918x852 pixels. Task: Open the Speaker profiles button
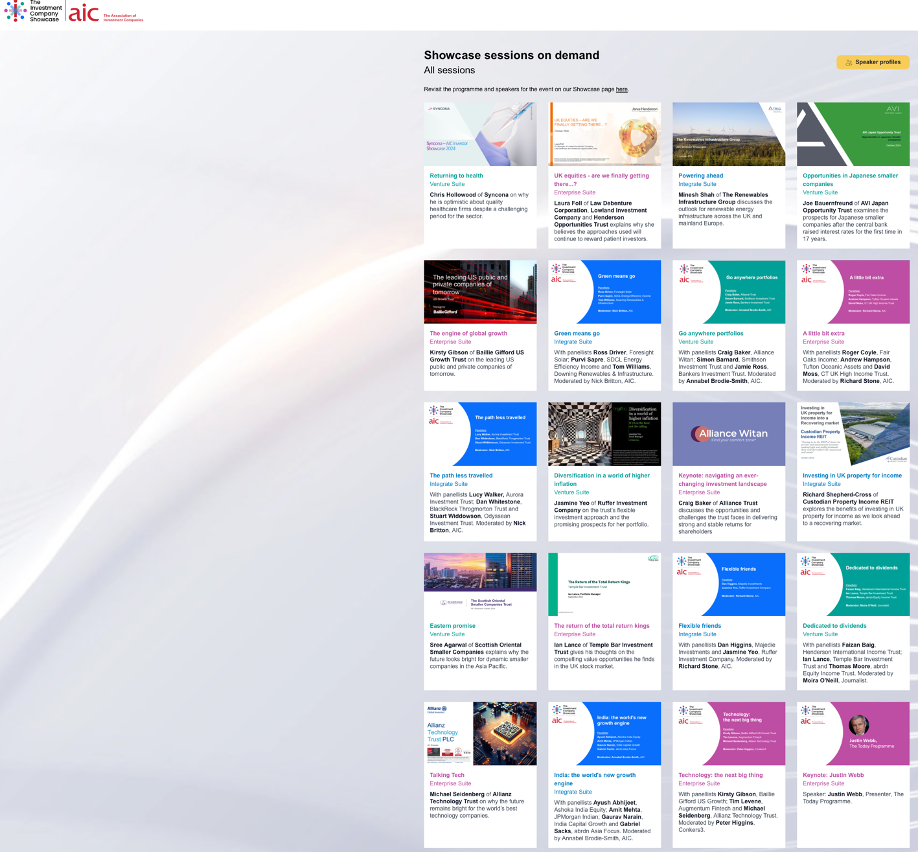click(873, 62)
